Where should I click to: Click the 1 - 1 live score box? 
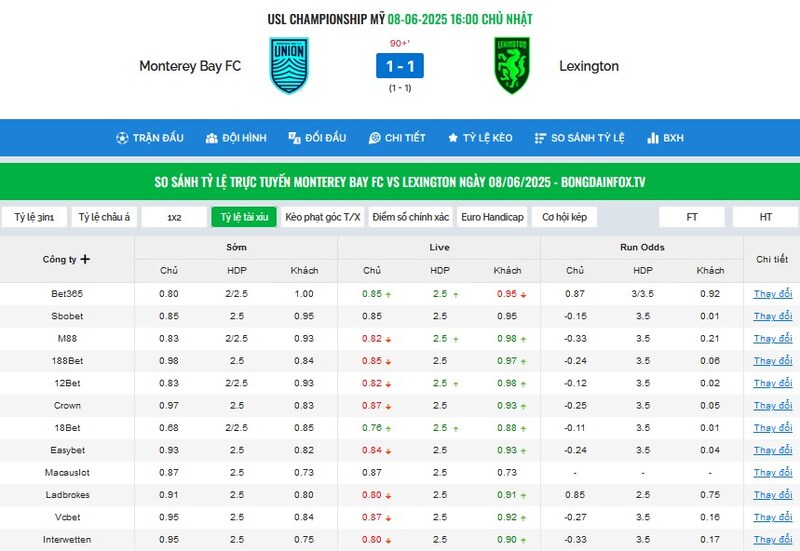pos(399,66)
